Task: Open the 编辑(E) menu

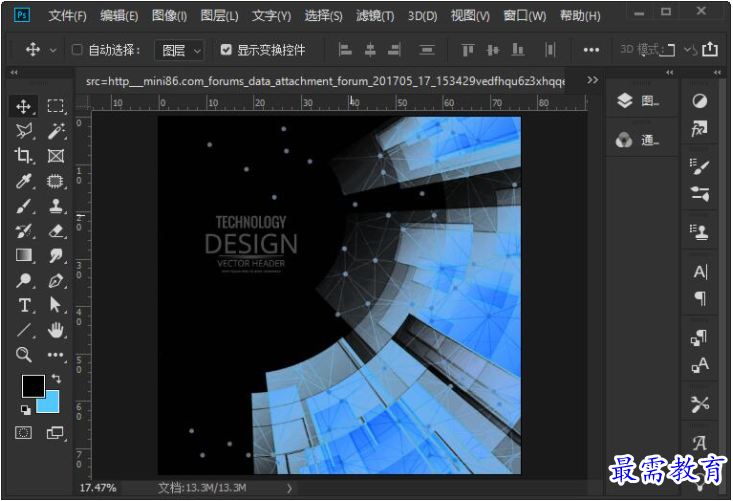Action: 119,16
